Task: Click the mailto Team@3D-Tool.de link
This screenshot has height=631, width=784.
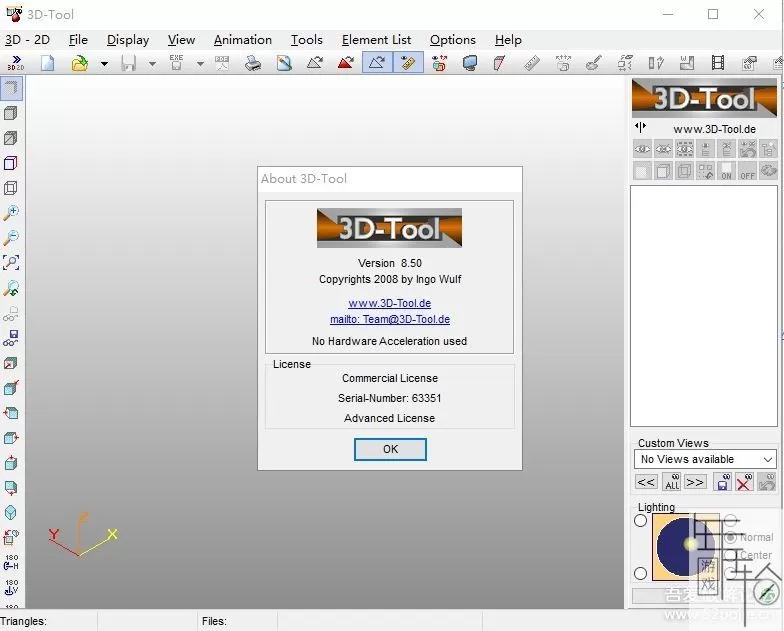Action: (x=390, y=319)
